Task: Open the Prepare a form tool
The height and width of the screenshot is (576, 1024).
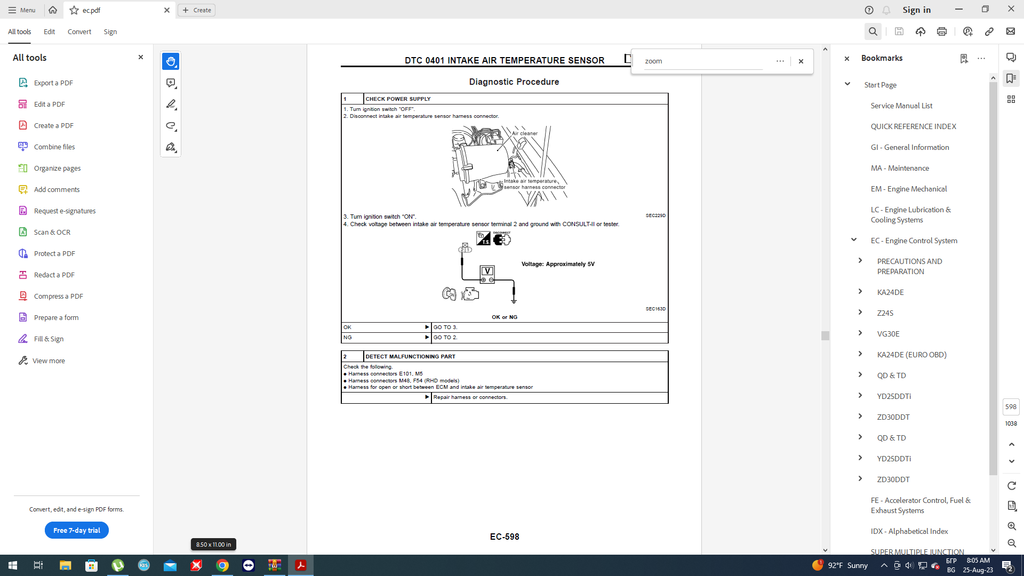Action: coord(48,317)
